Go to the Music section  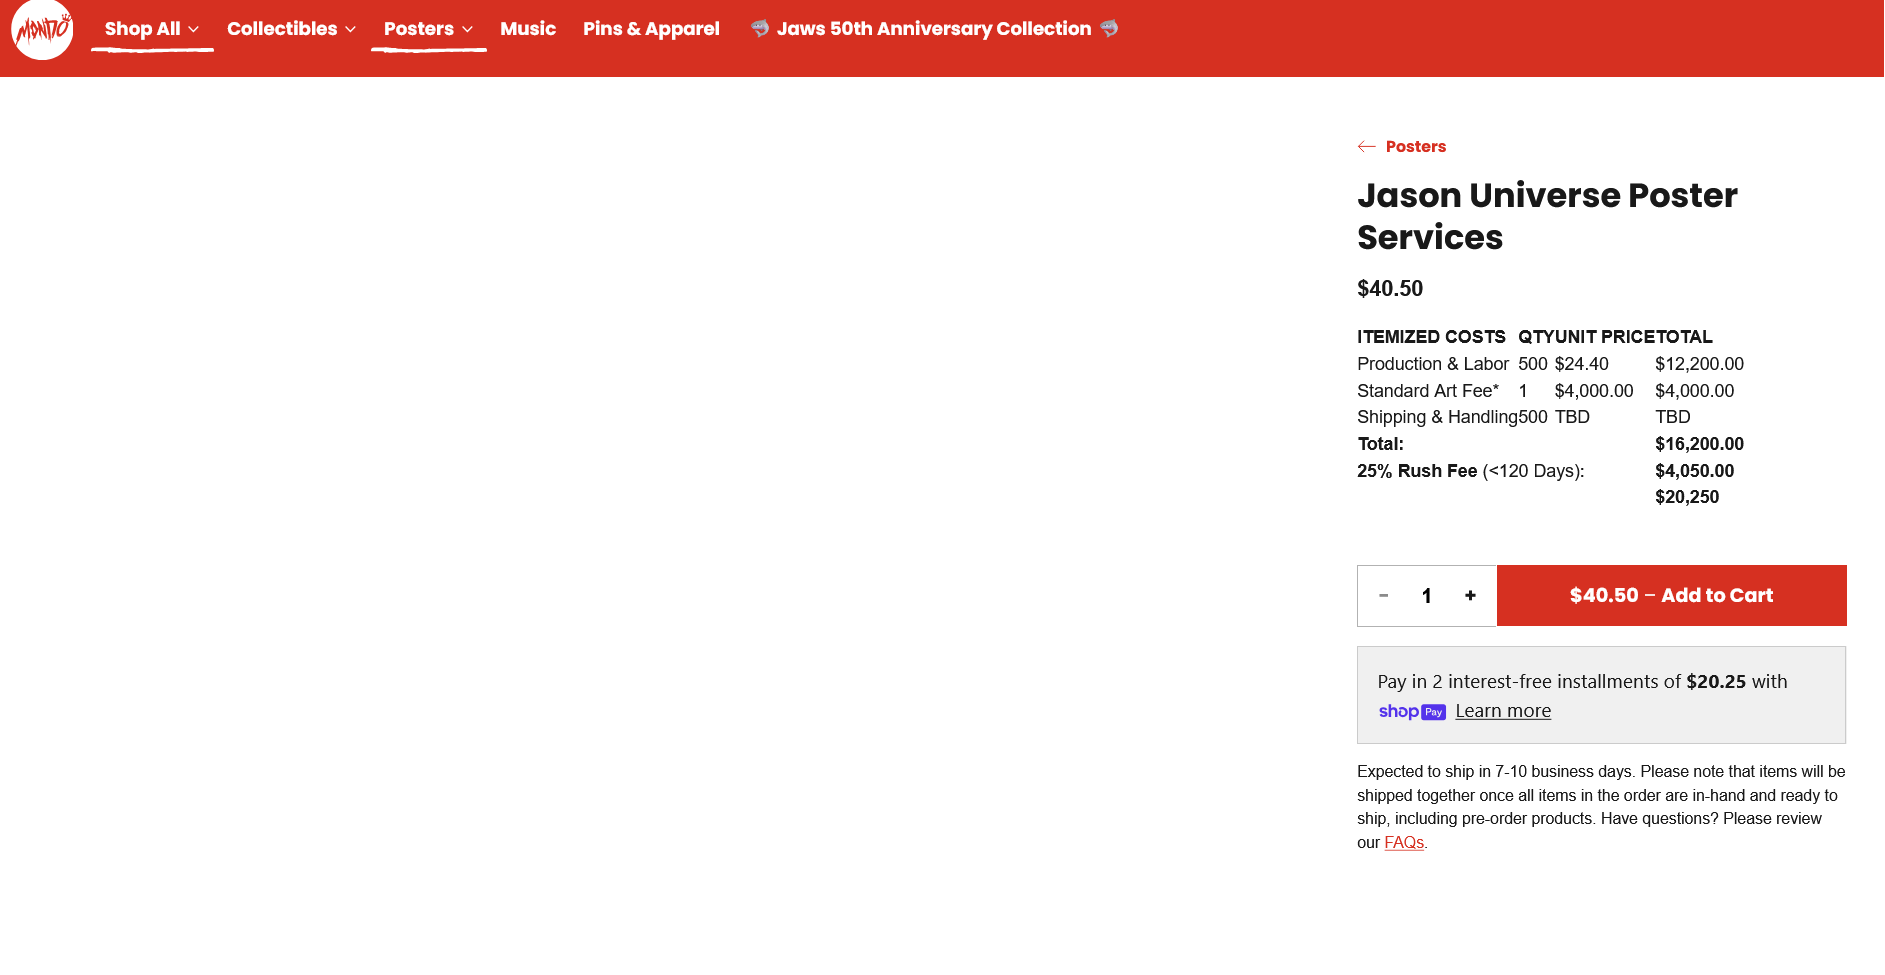(528, 29)
